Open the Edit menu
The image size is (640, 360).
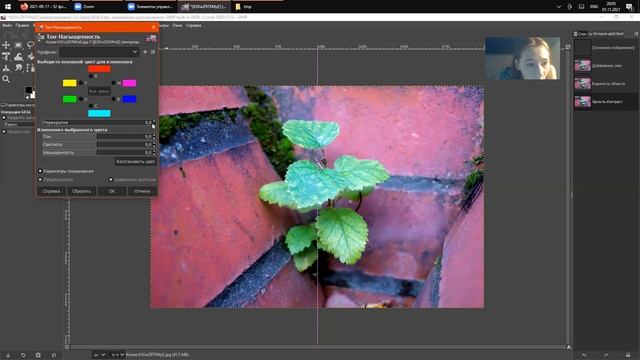[22, 25]
